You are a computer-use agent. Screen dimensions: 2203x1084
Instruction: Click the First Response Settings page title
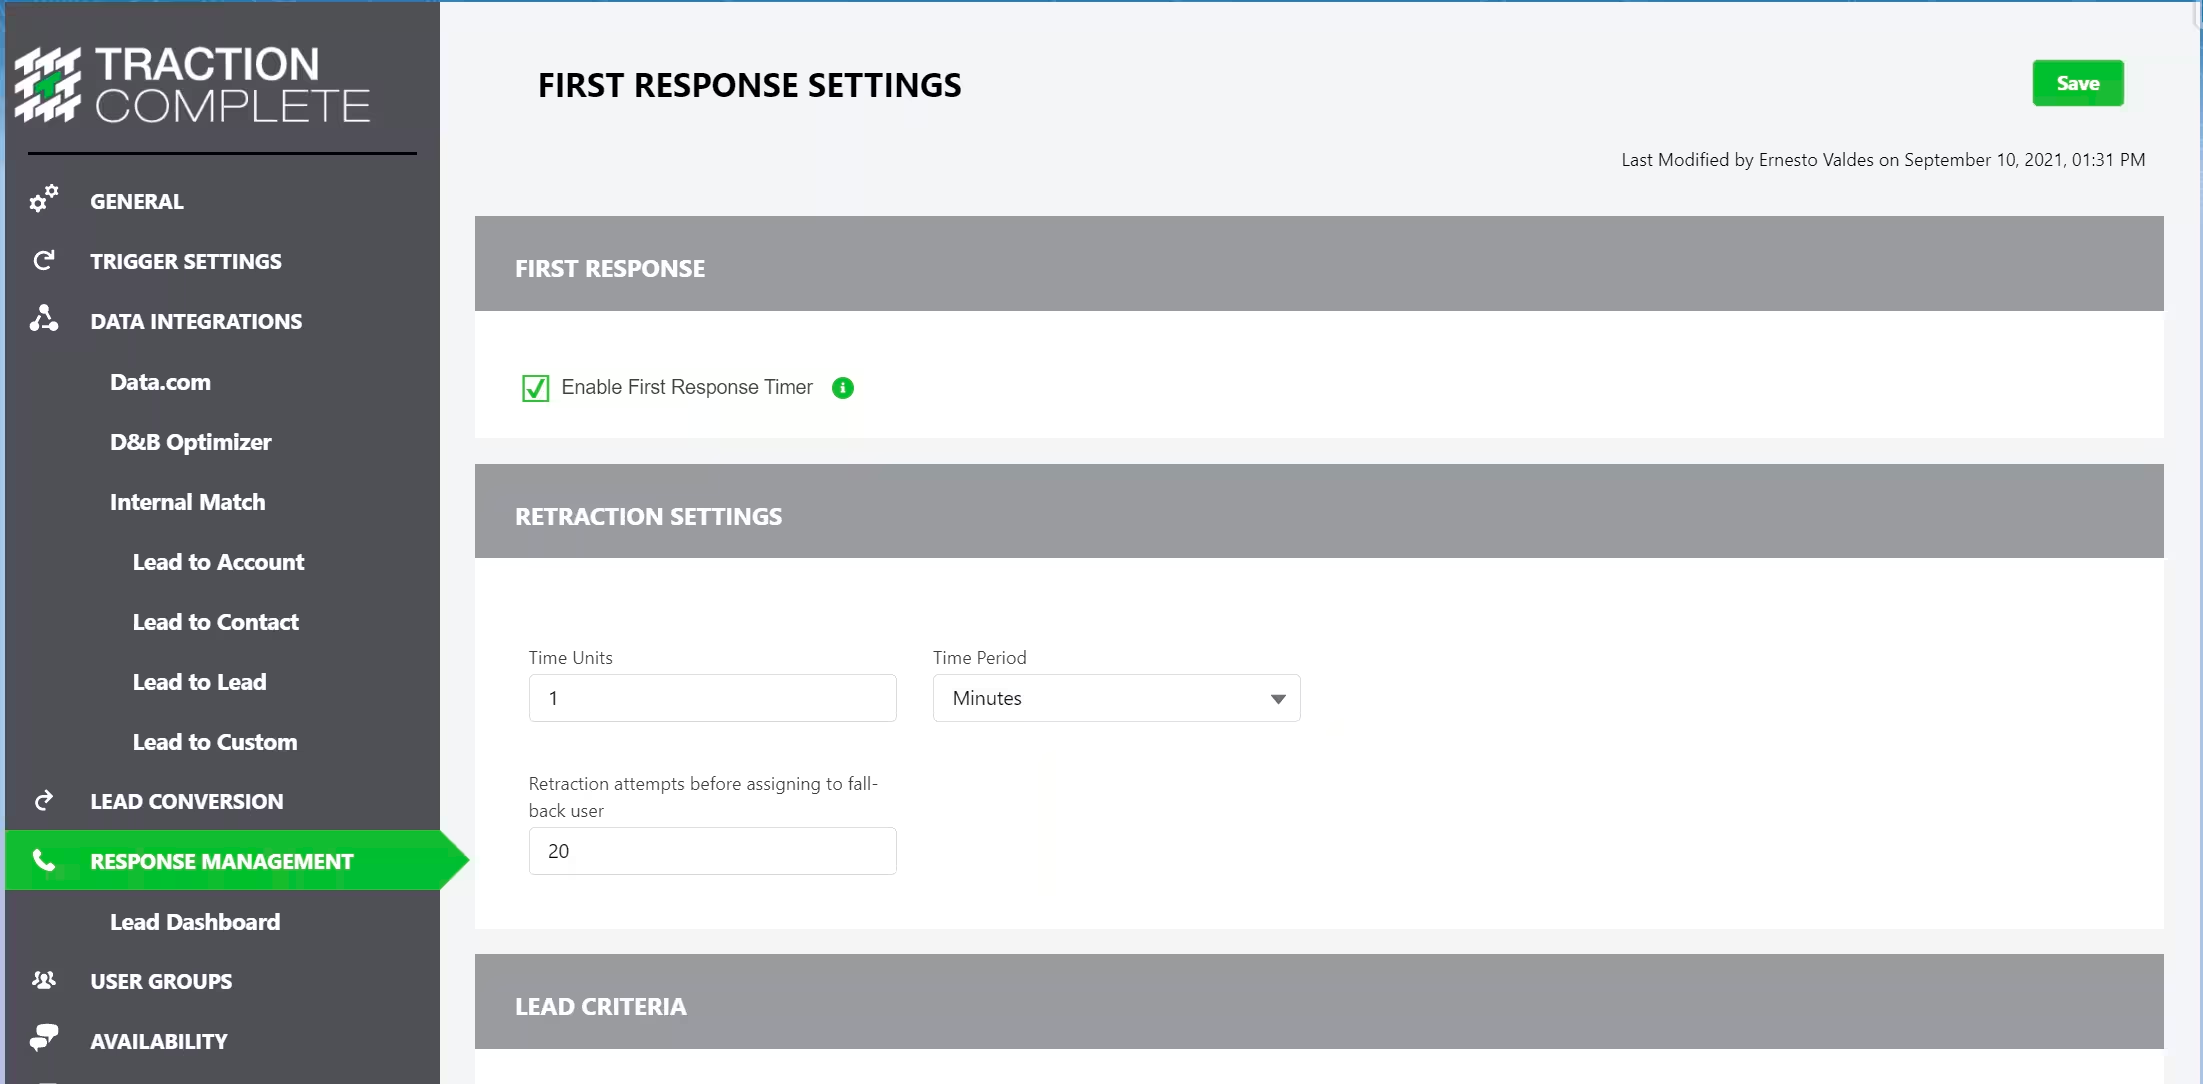[749, 86]
